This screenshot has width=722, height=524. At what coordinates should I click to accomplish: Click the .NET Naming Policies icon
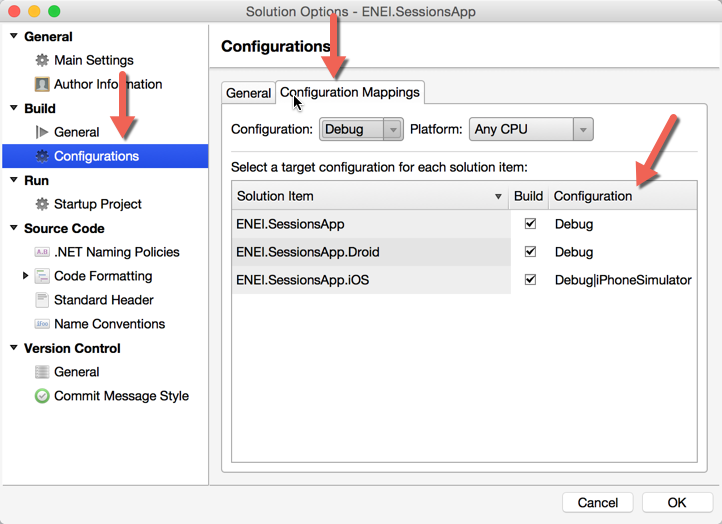(42, 252)
